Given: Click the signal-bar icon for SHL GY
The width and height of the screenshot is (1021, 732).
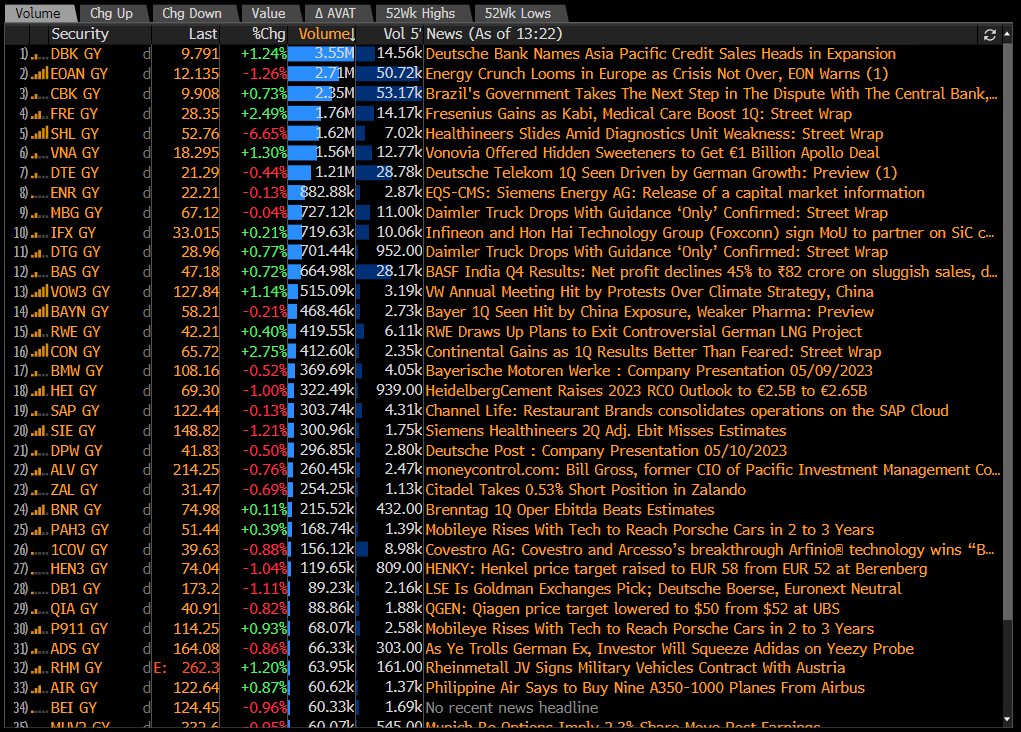Looking at the screenshot, I should click(40, 134).
